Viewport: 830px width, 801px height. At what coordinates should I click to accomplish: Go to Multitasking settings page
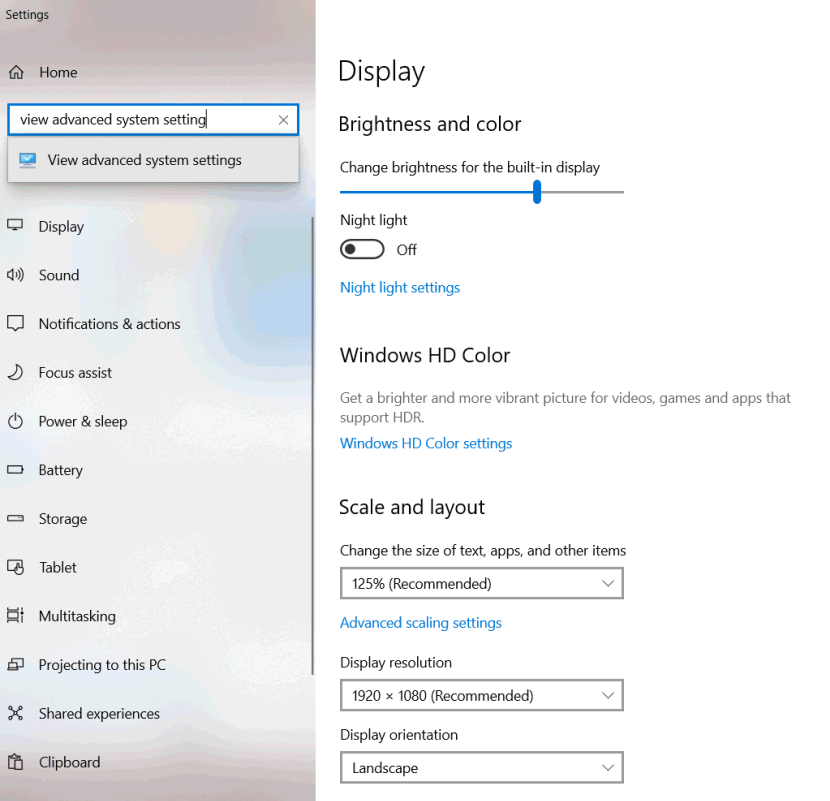(x=77, y=616)
